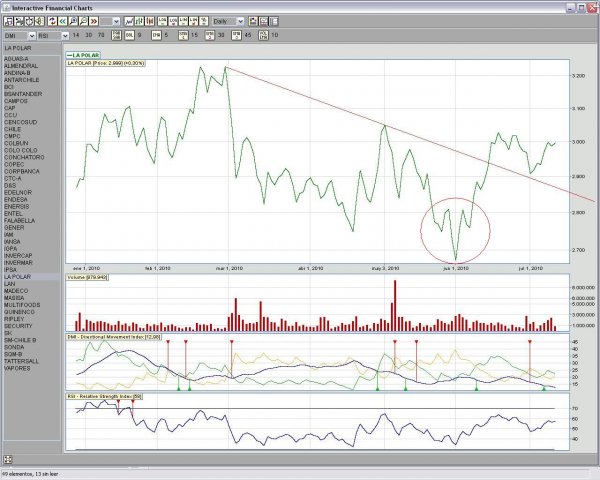Select ENDESA in the stock list
Viewport: 600px width, 480px height.
click(16, 199)
